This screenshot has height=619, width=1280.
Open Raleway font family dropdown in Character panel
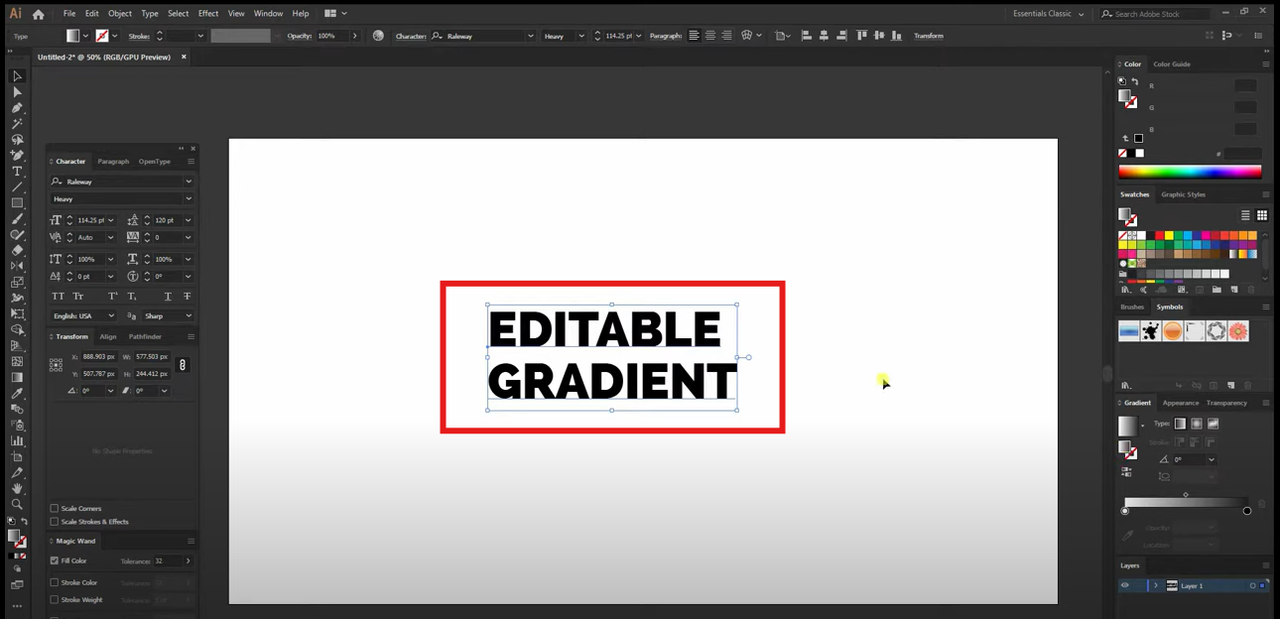coord(188,182)
